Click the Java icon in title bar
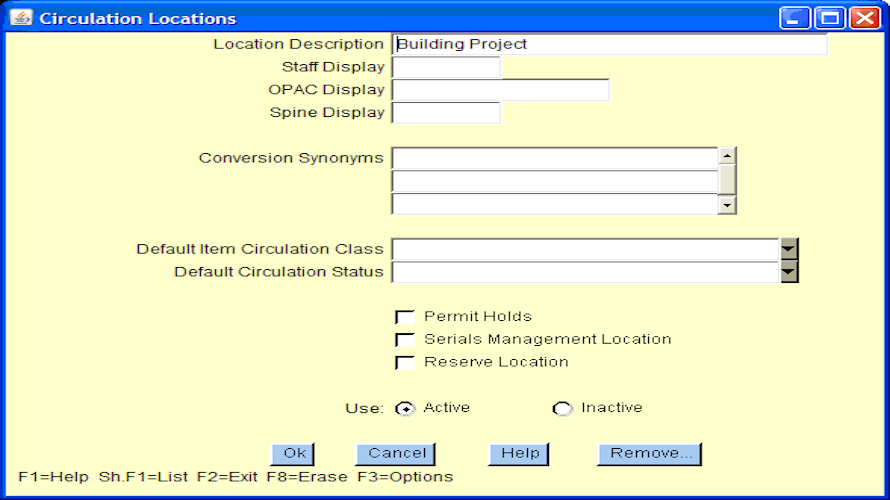The width and height of the screenshot is (890, 500). 21,18
